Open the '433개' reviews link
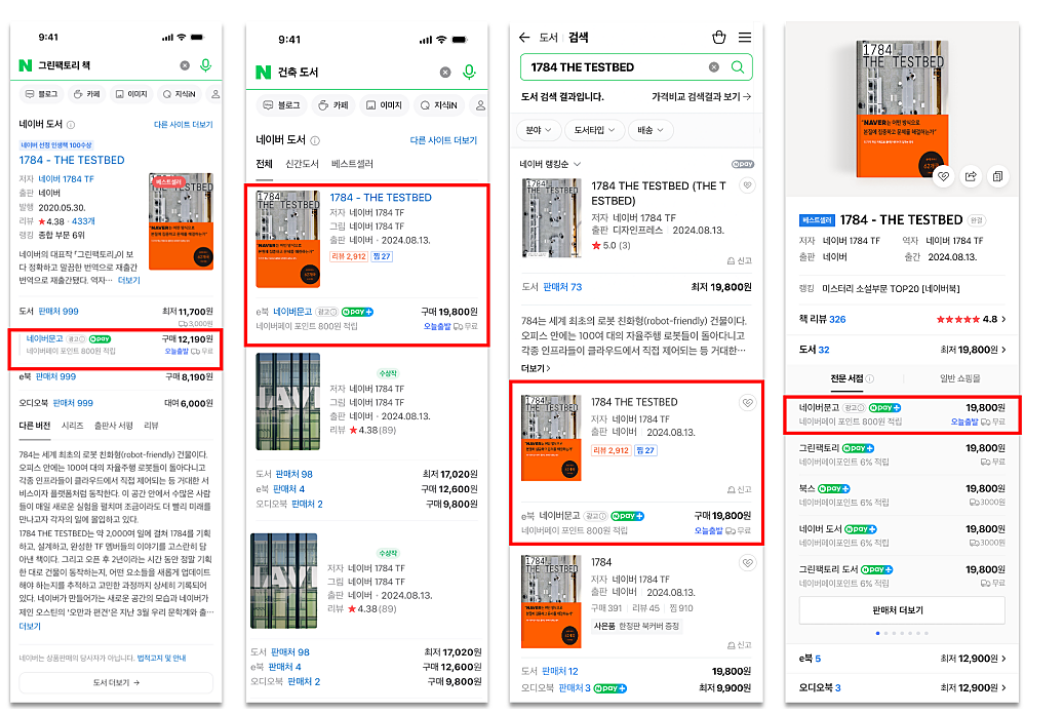The height and width of the screenshot is (709, 1038). 83,221
